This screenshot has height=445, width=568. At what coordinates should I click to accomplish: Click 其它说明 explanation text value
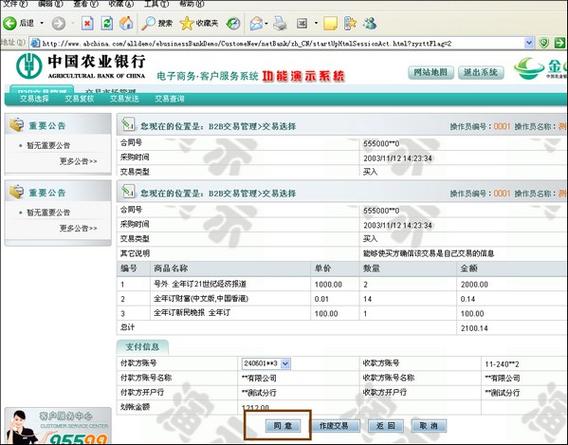[429, 253]
